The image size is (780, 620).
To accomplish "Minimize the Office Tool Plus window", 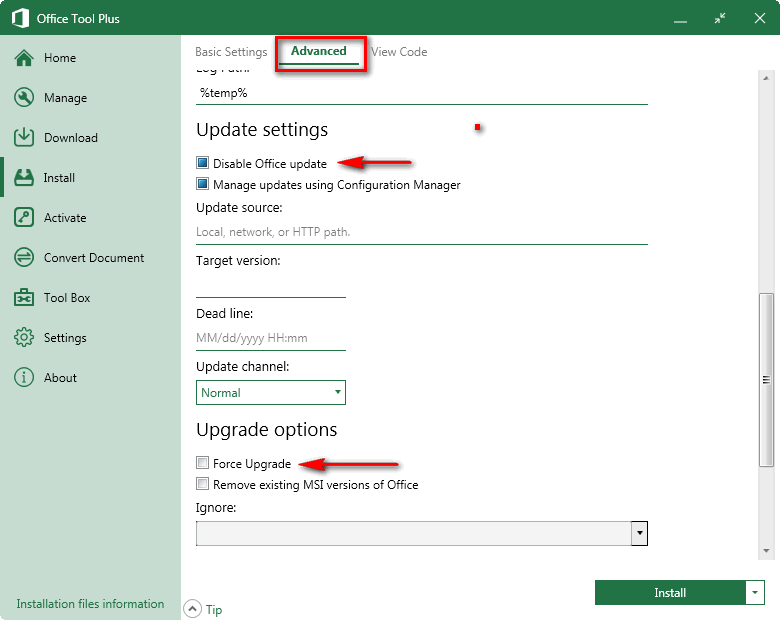I will 680,19.
